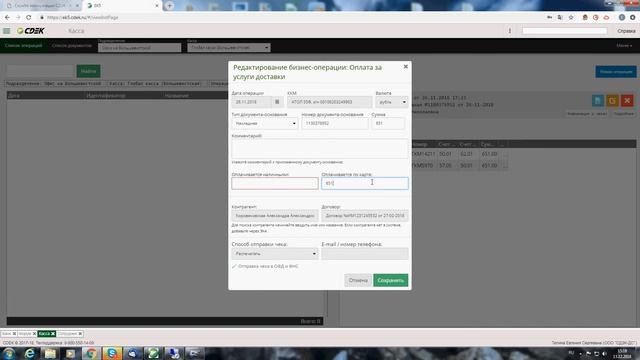The image size is (640, 360).
Task: Click the browser address bar
Action: click(x=286, y=18)
